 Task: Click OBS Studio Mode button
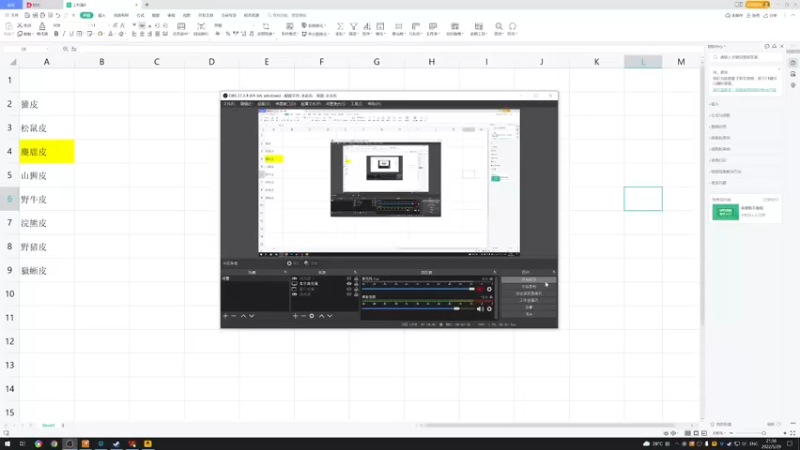pos(529,301)
